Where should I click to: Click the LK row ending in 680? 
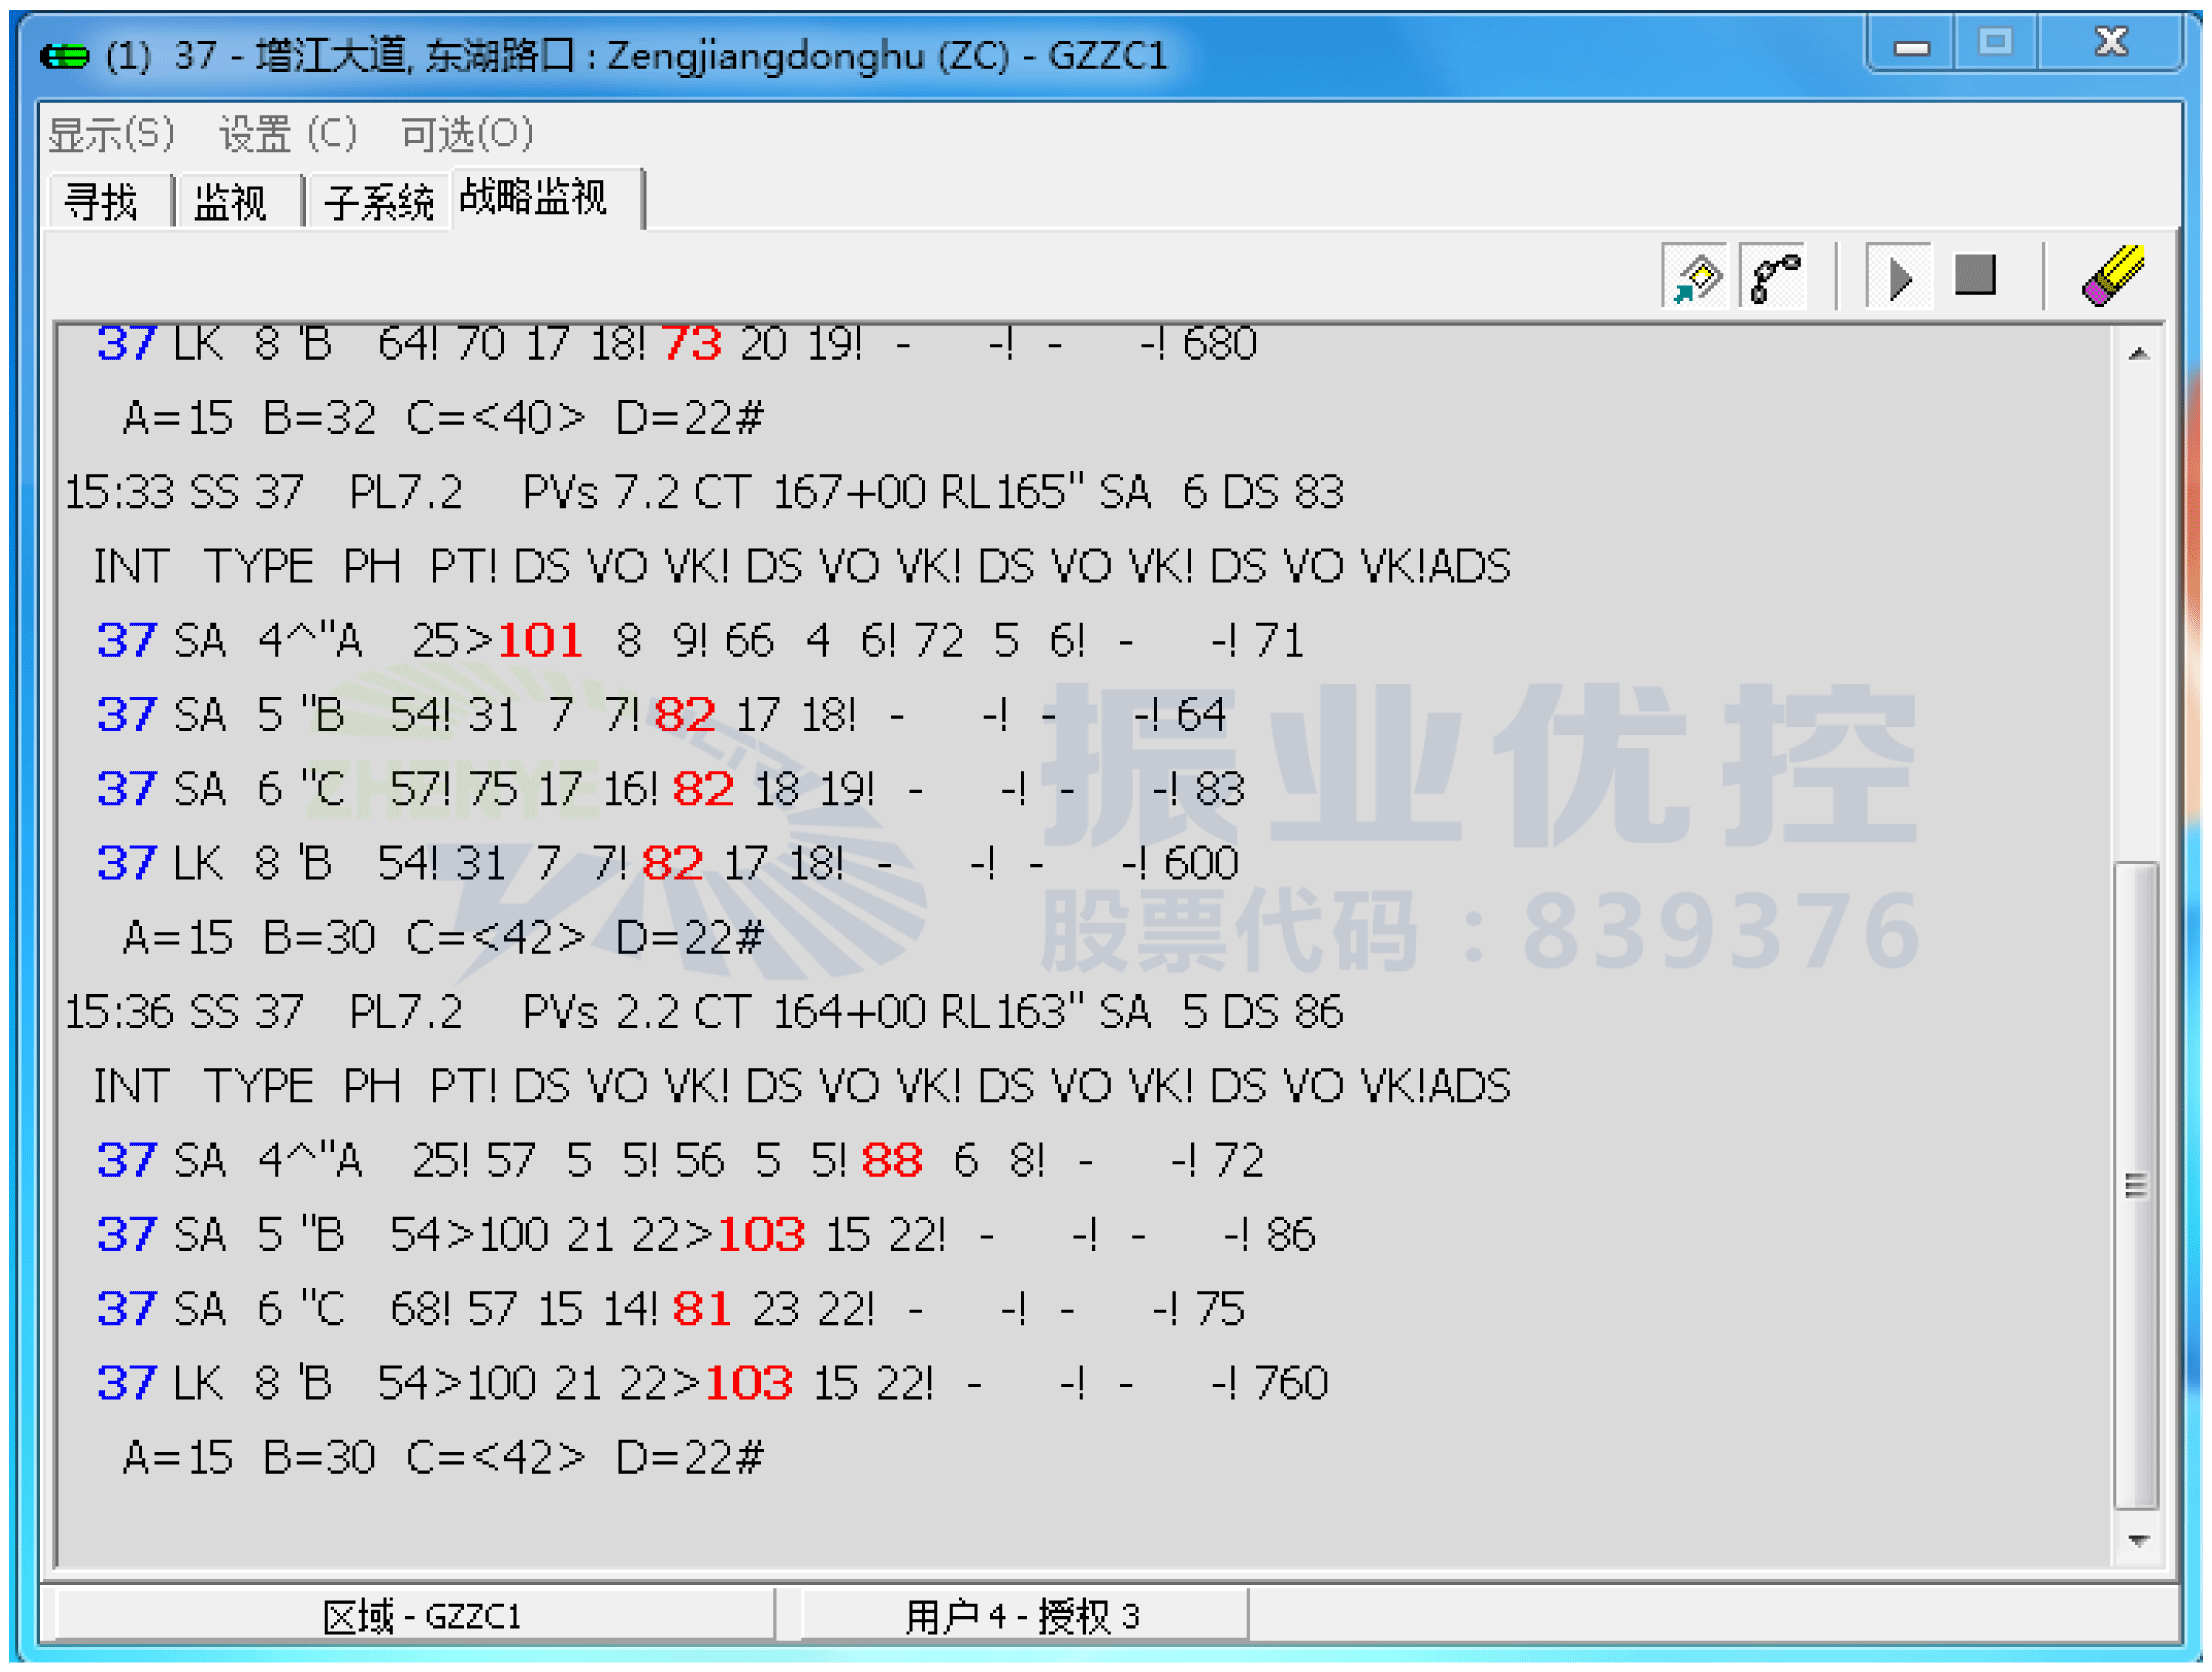tap(676, 344)
